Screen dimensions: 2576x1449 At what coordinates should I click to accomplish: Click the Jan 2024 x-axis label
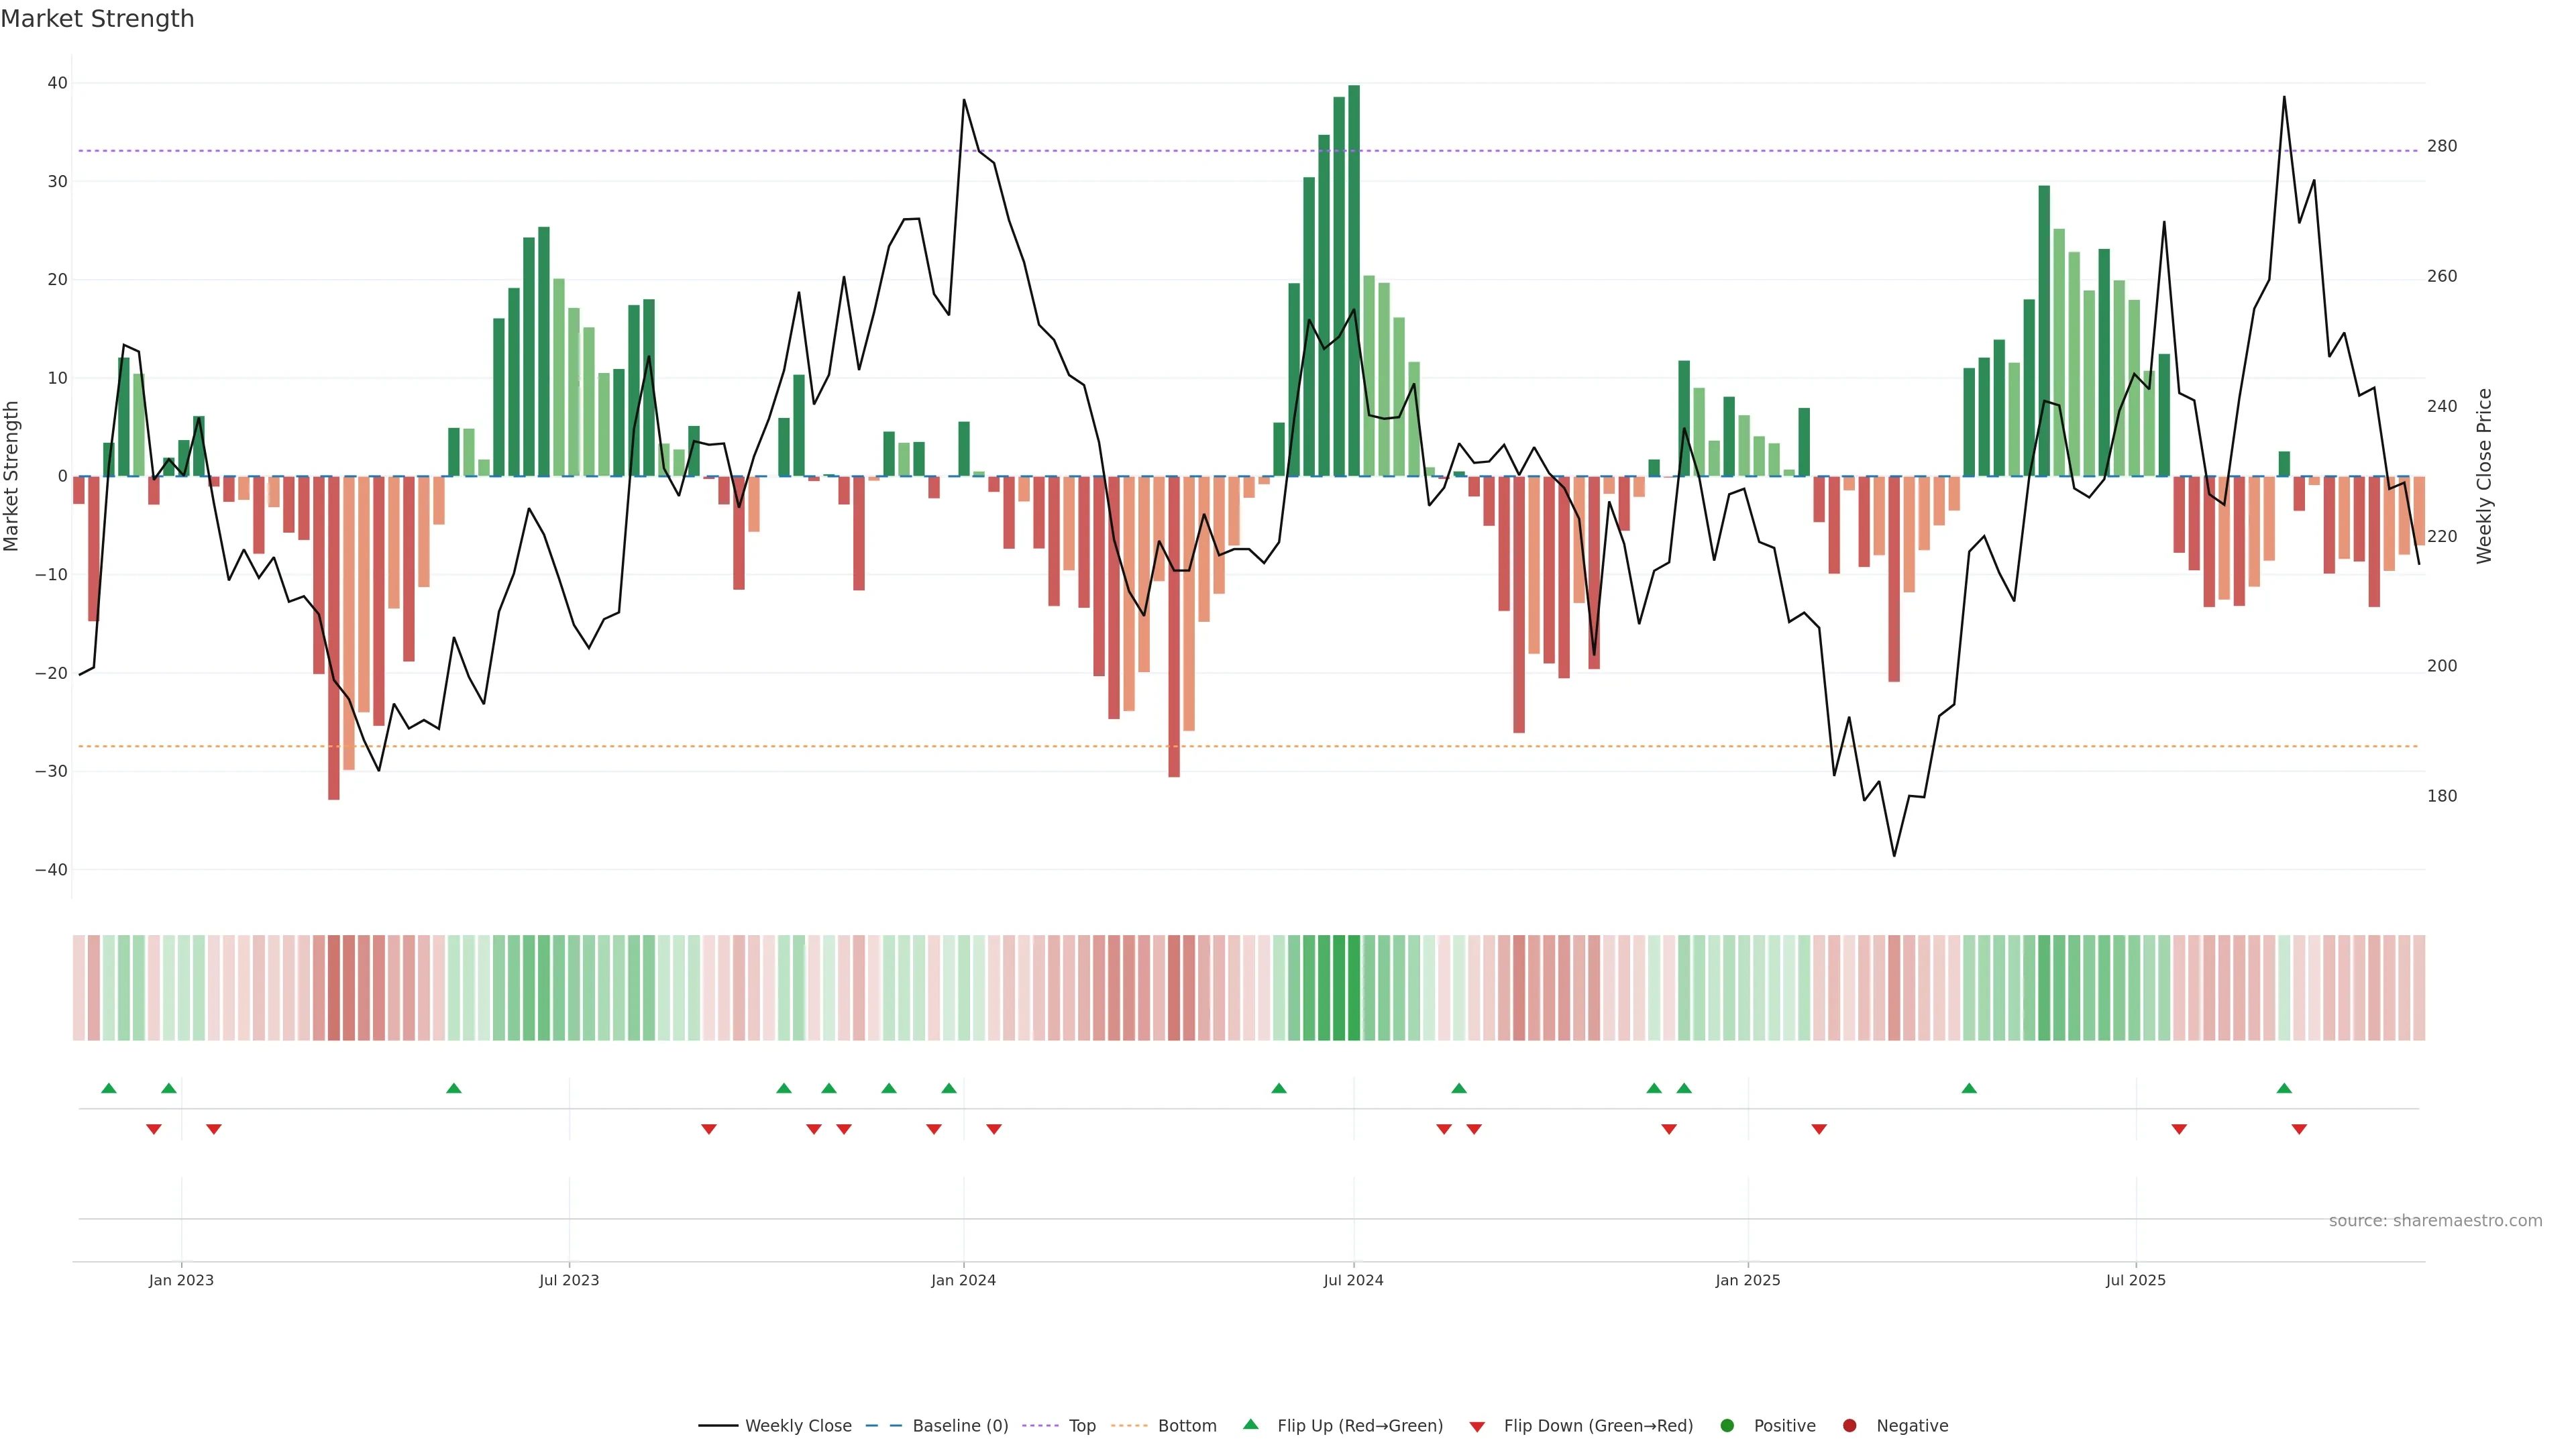(x=963, y=1280)
